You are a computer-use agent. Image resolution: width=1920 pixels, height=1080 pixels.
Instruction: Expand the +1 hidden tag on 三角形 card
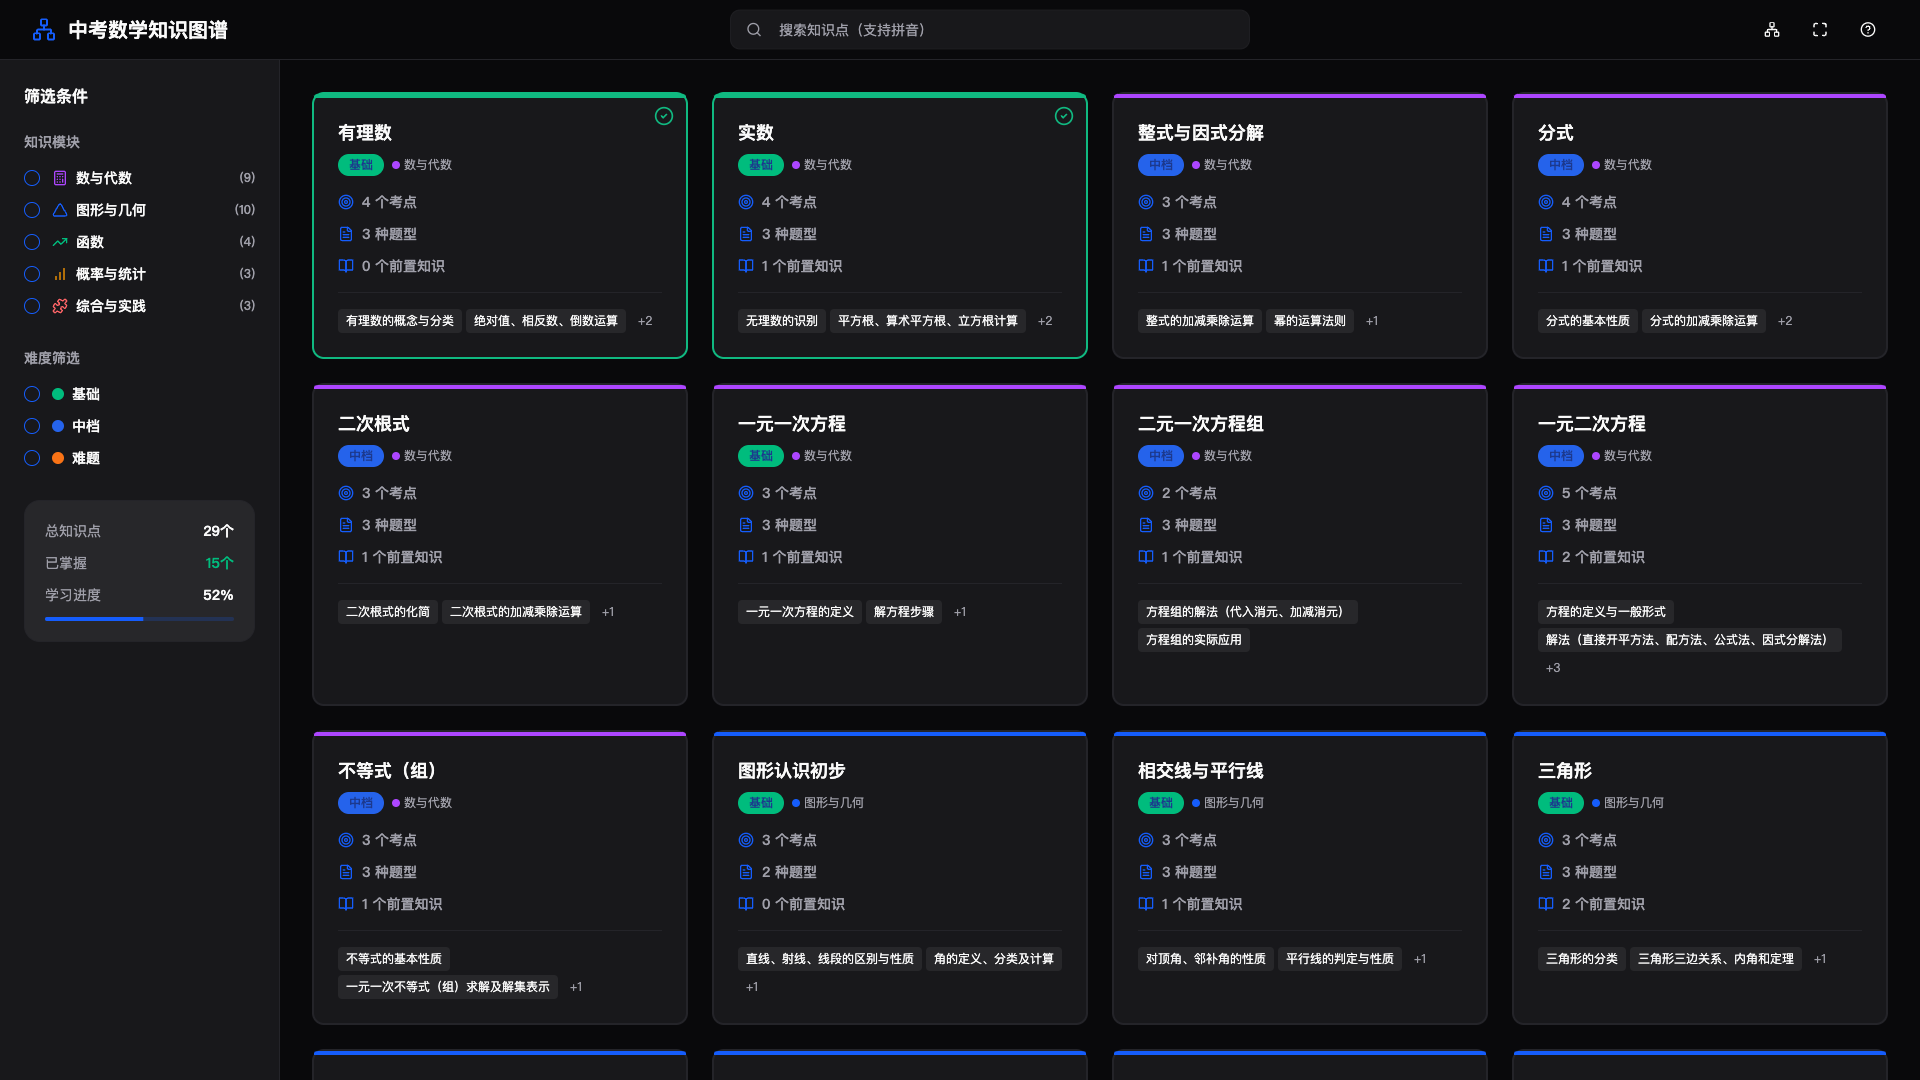1820,958
